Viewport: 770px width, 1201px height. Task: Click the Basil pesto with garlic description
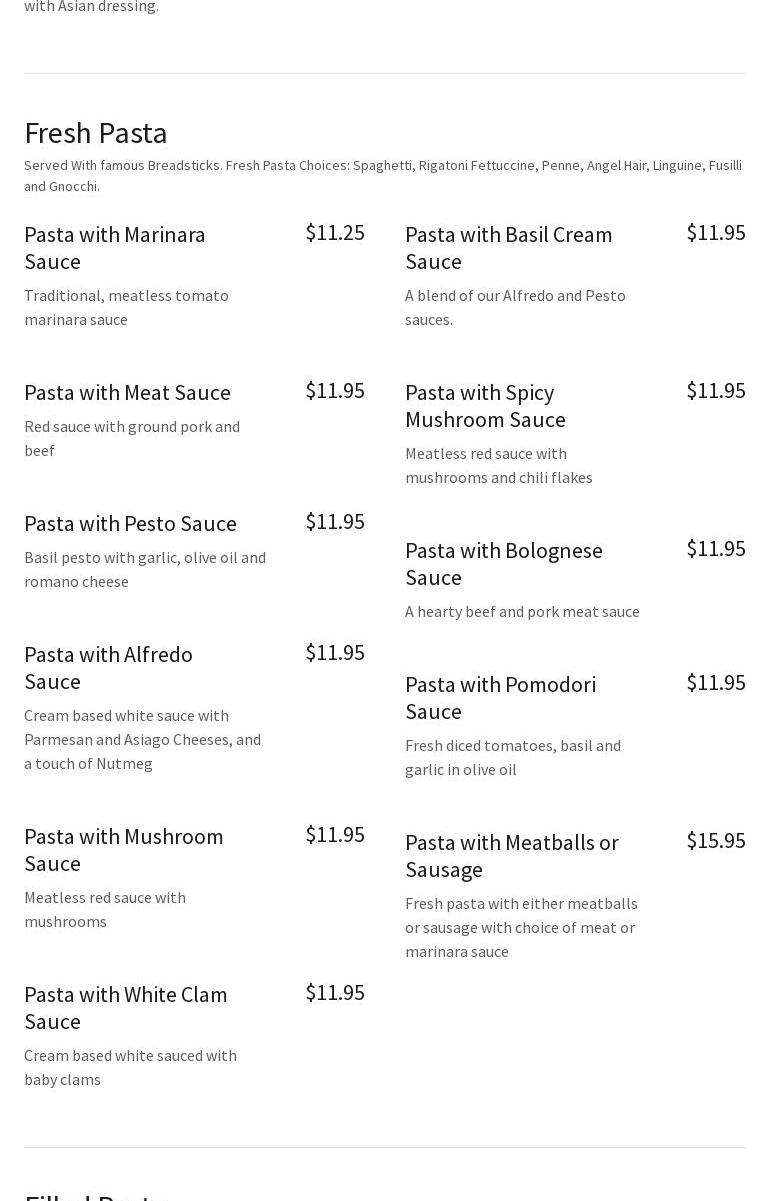145,569
